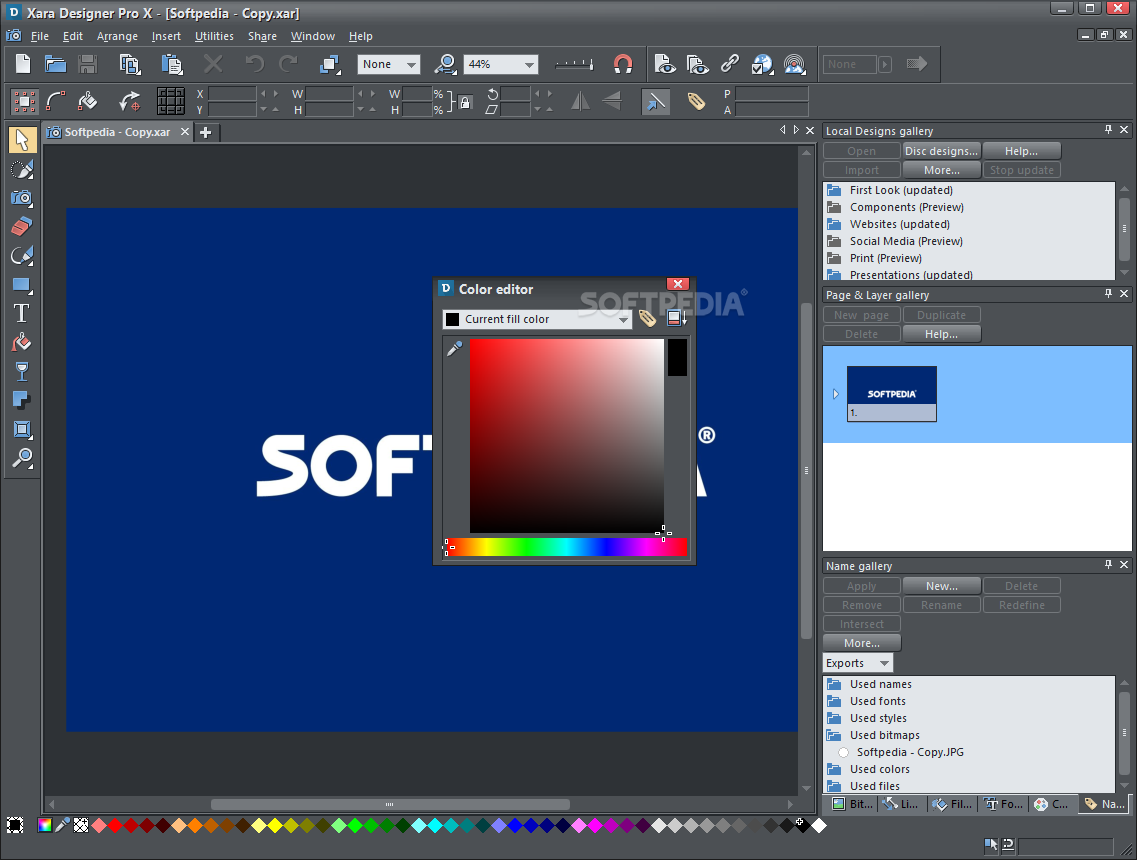Click the zoom magnifier icon beside 44% field
This screenshot has width=1137, height=860.
click(445, 64)
